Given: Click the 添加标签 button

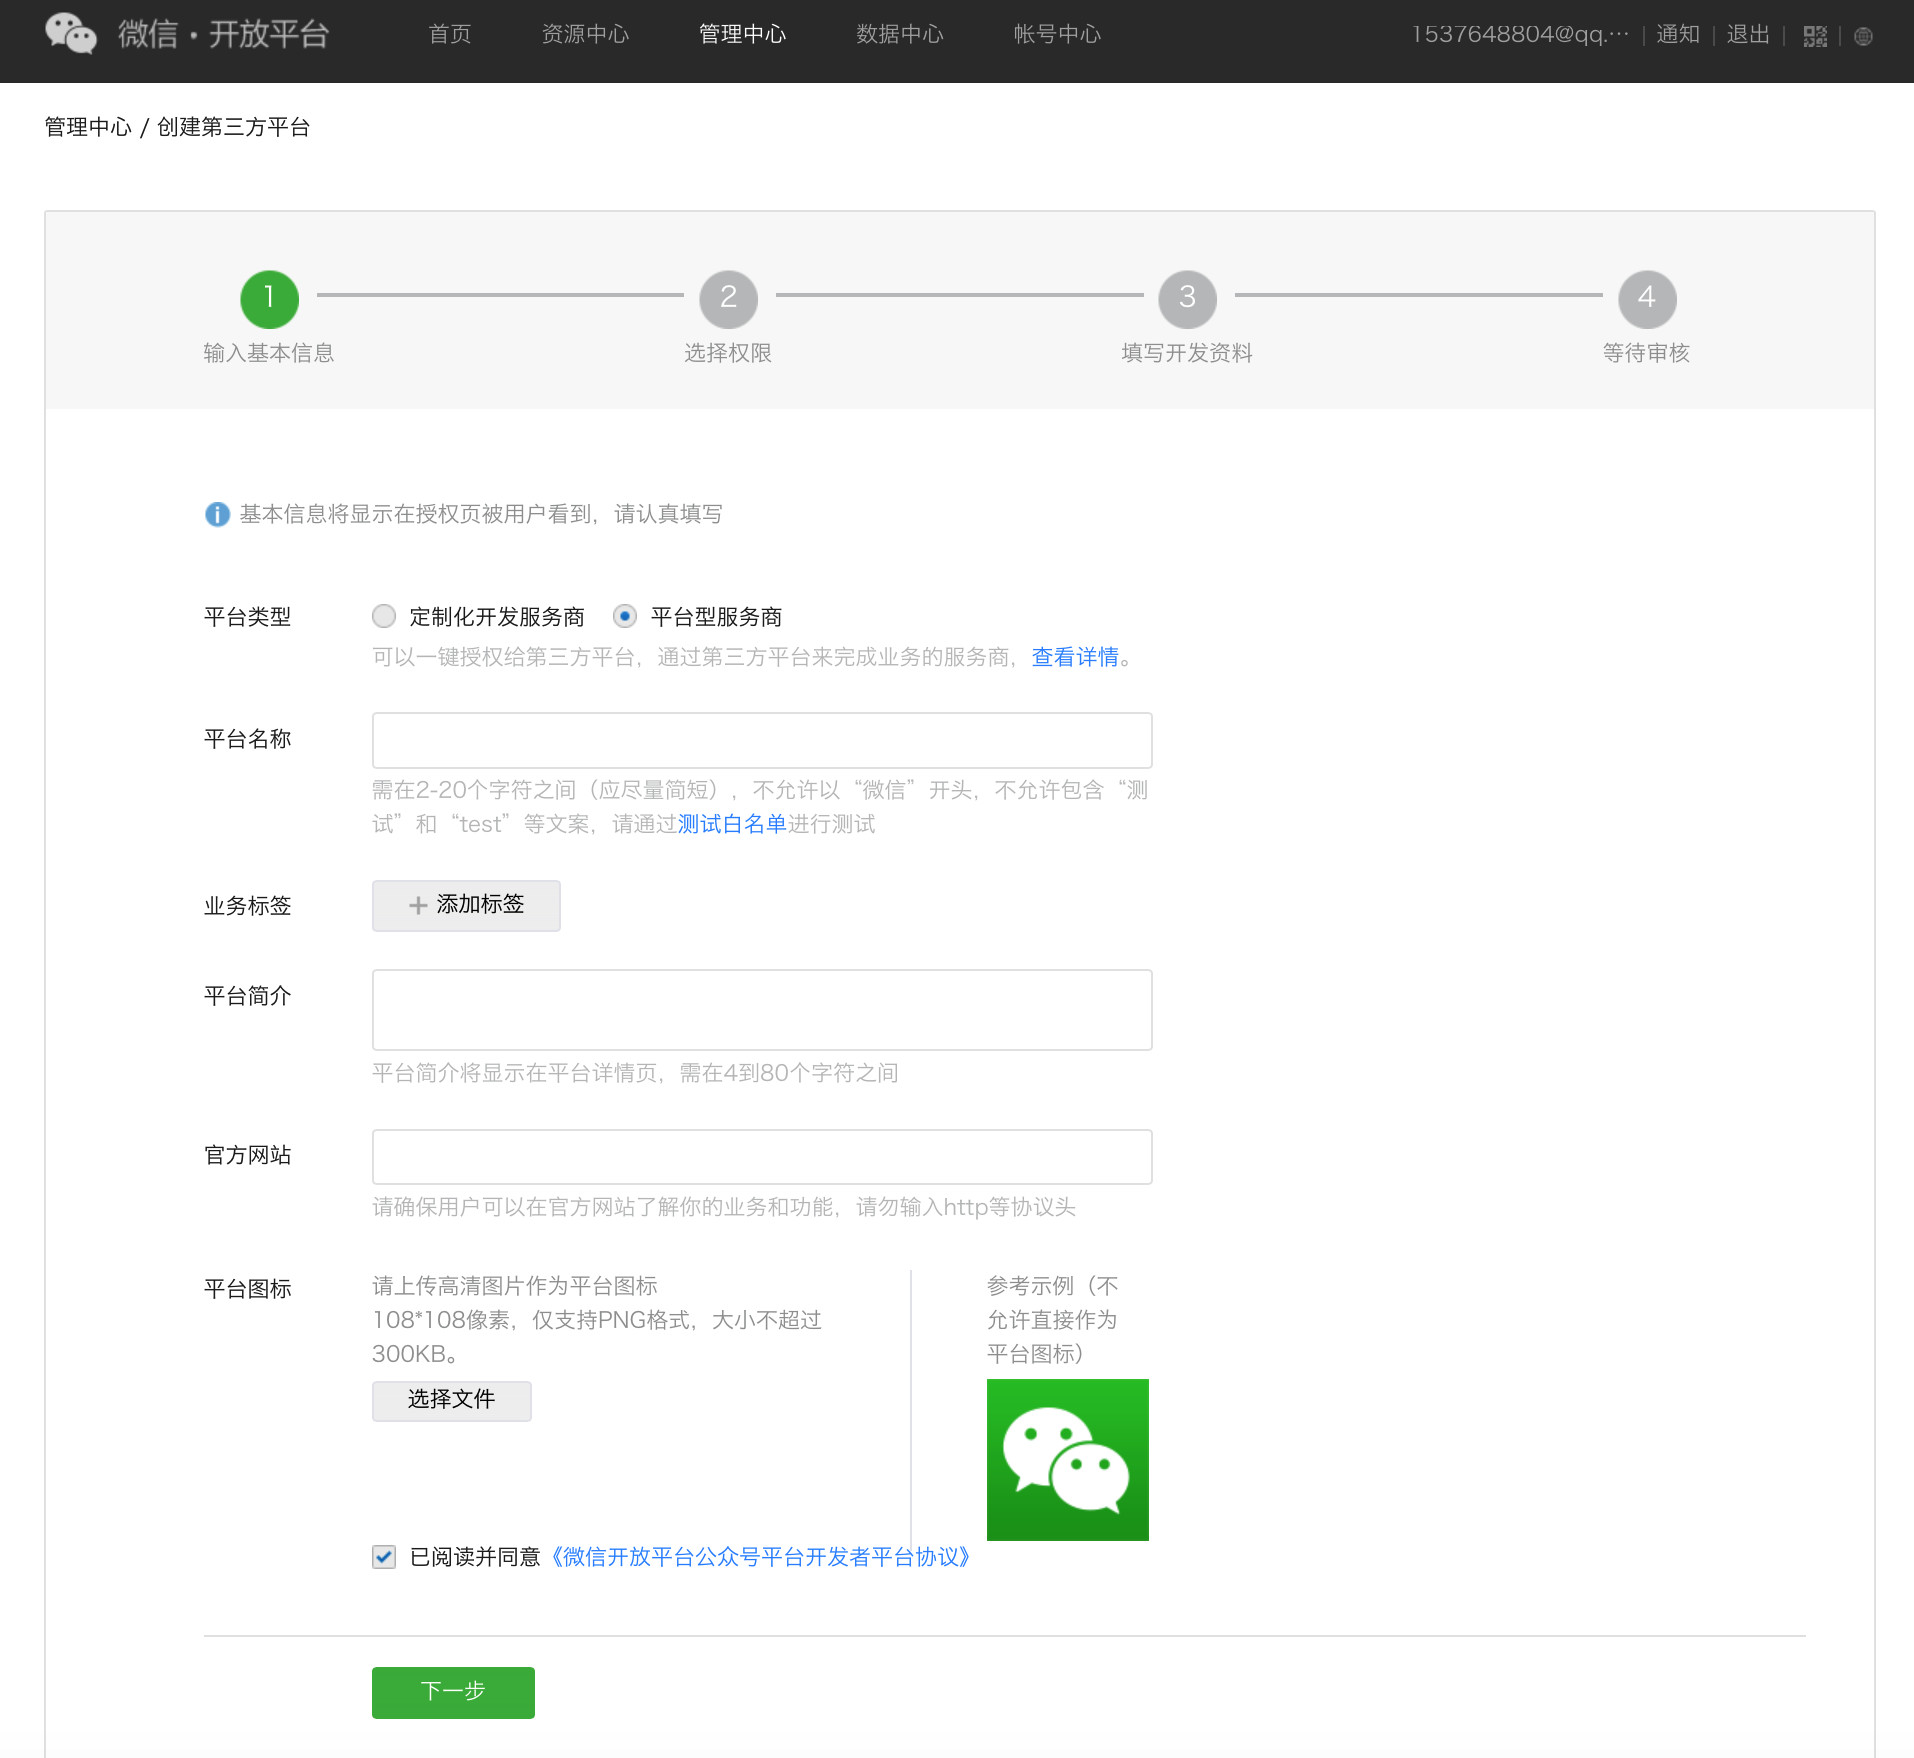Looking at the screenshot, I should click(466, 905).
